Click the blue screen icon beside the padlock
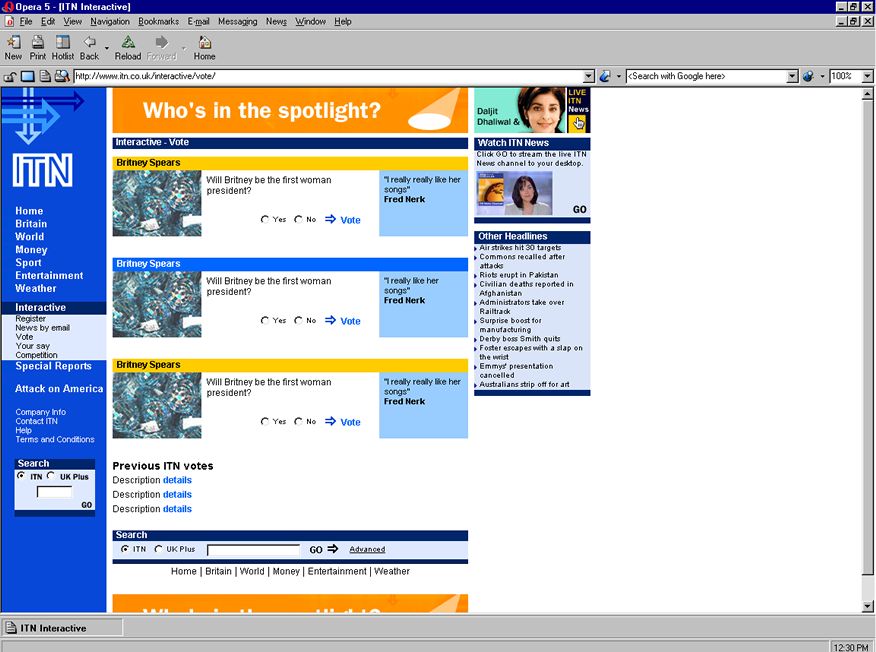This screenshot has width=876, height=652. pos(27,77)
